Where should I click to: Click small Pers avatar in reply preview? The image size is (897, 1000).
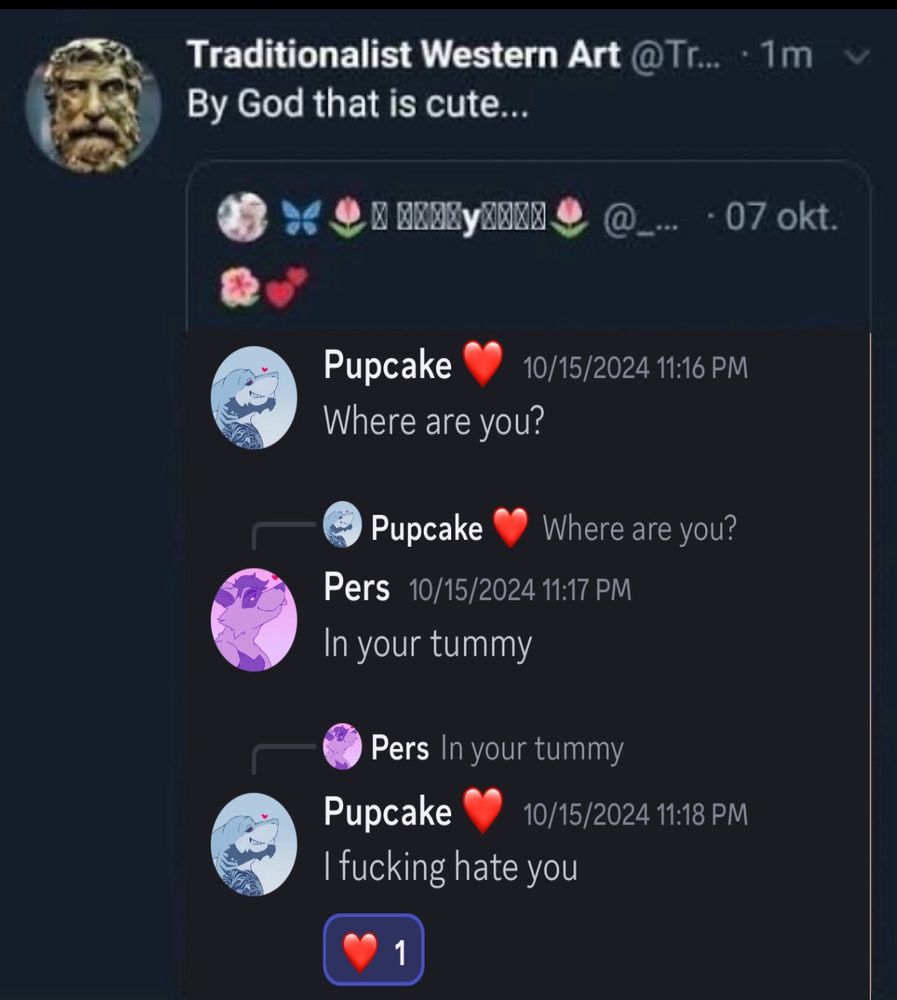[x=342, y=746]
